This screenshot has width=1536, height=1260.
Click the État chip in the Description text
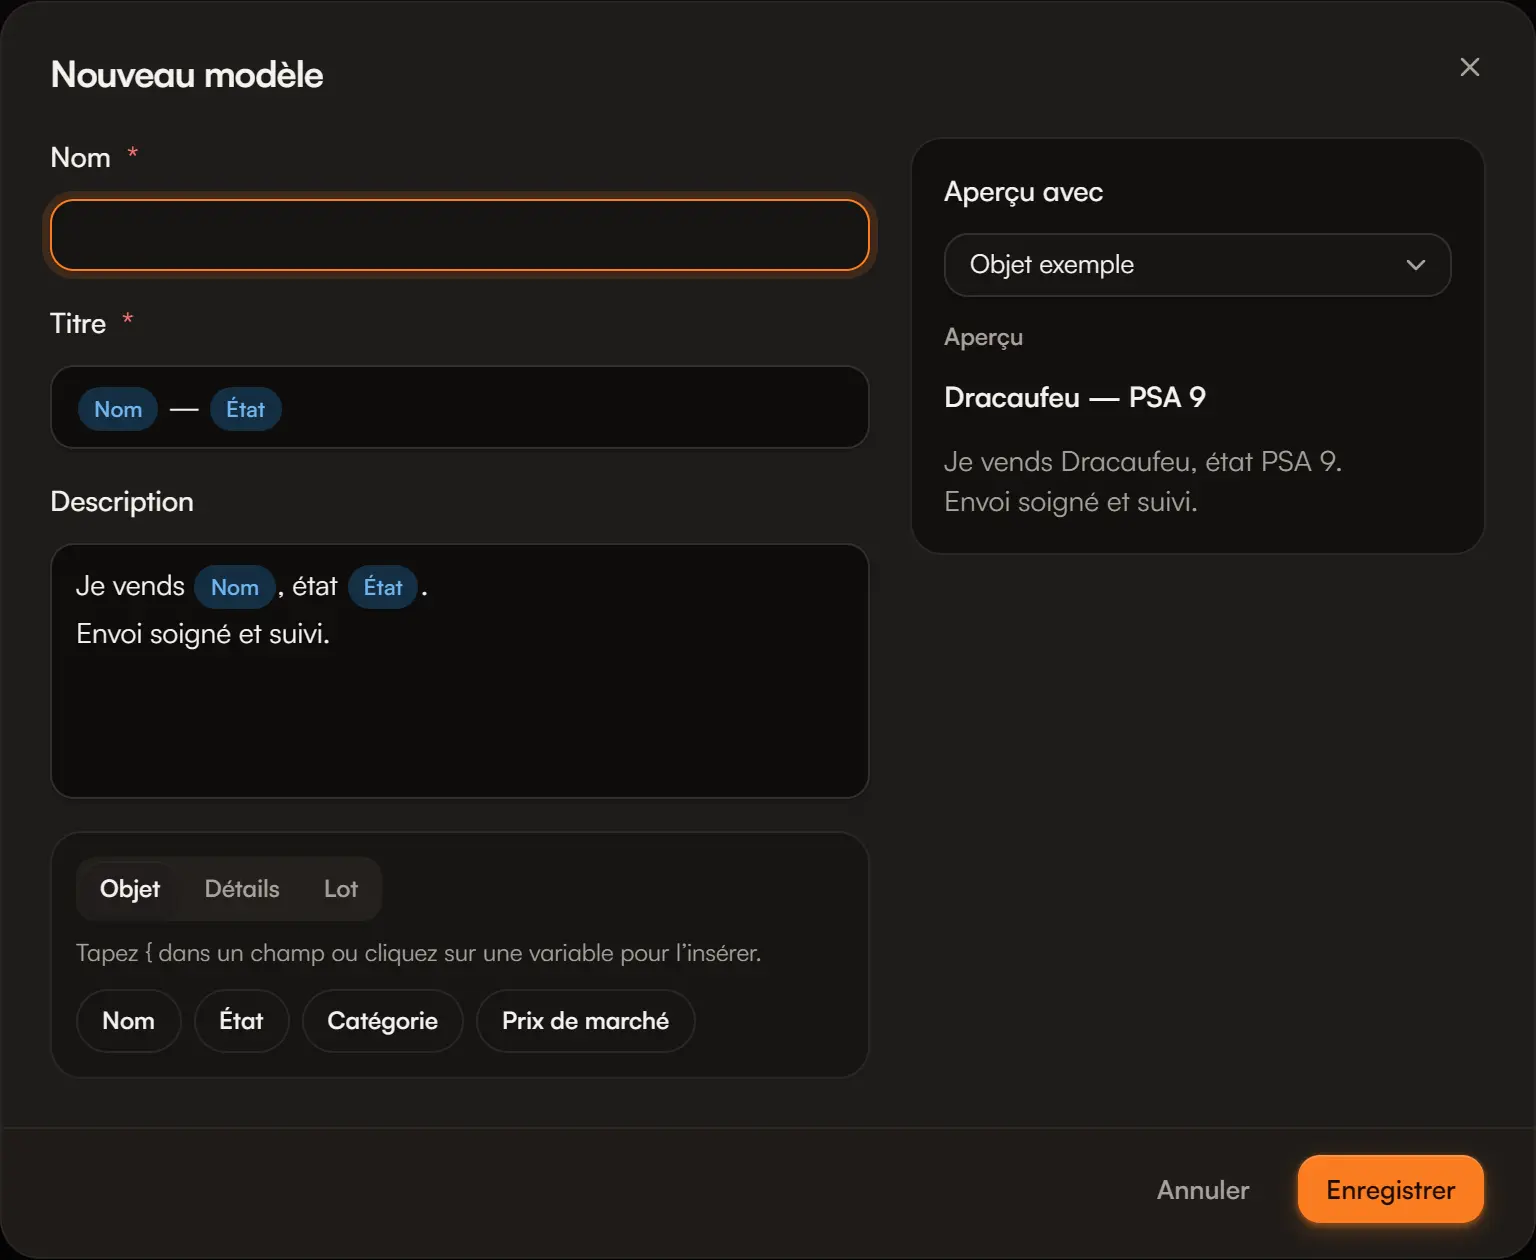383,587
